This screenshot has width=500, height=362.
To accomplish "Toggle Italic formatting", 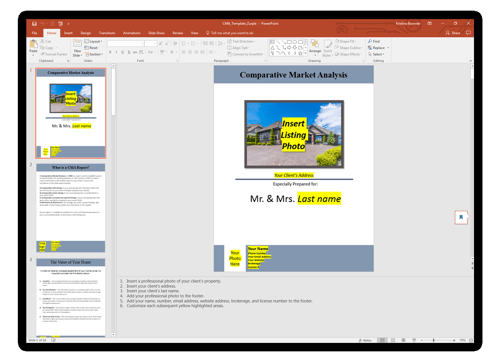I will [116, 52].
